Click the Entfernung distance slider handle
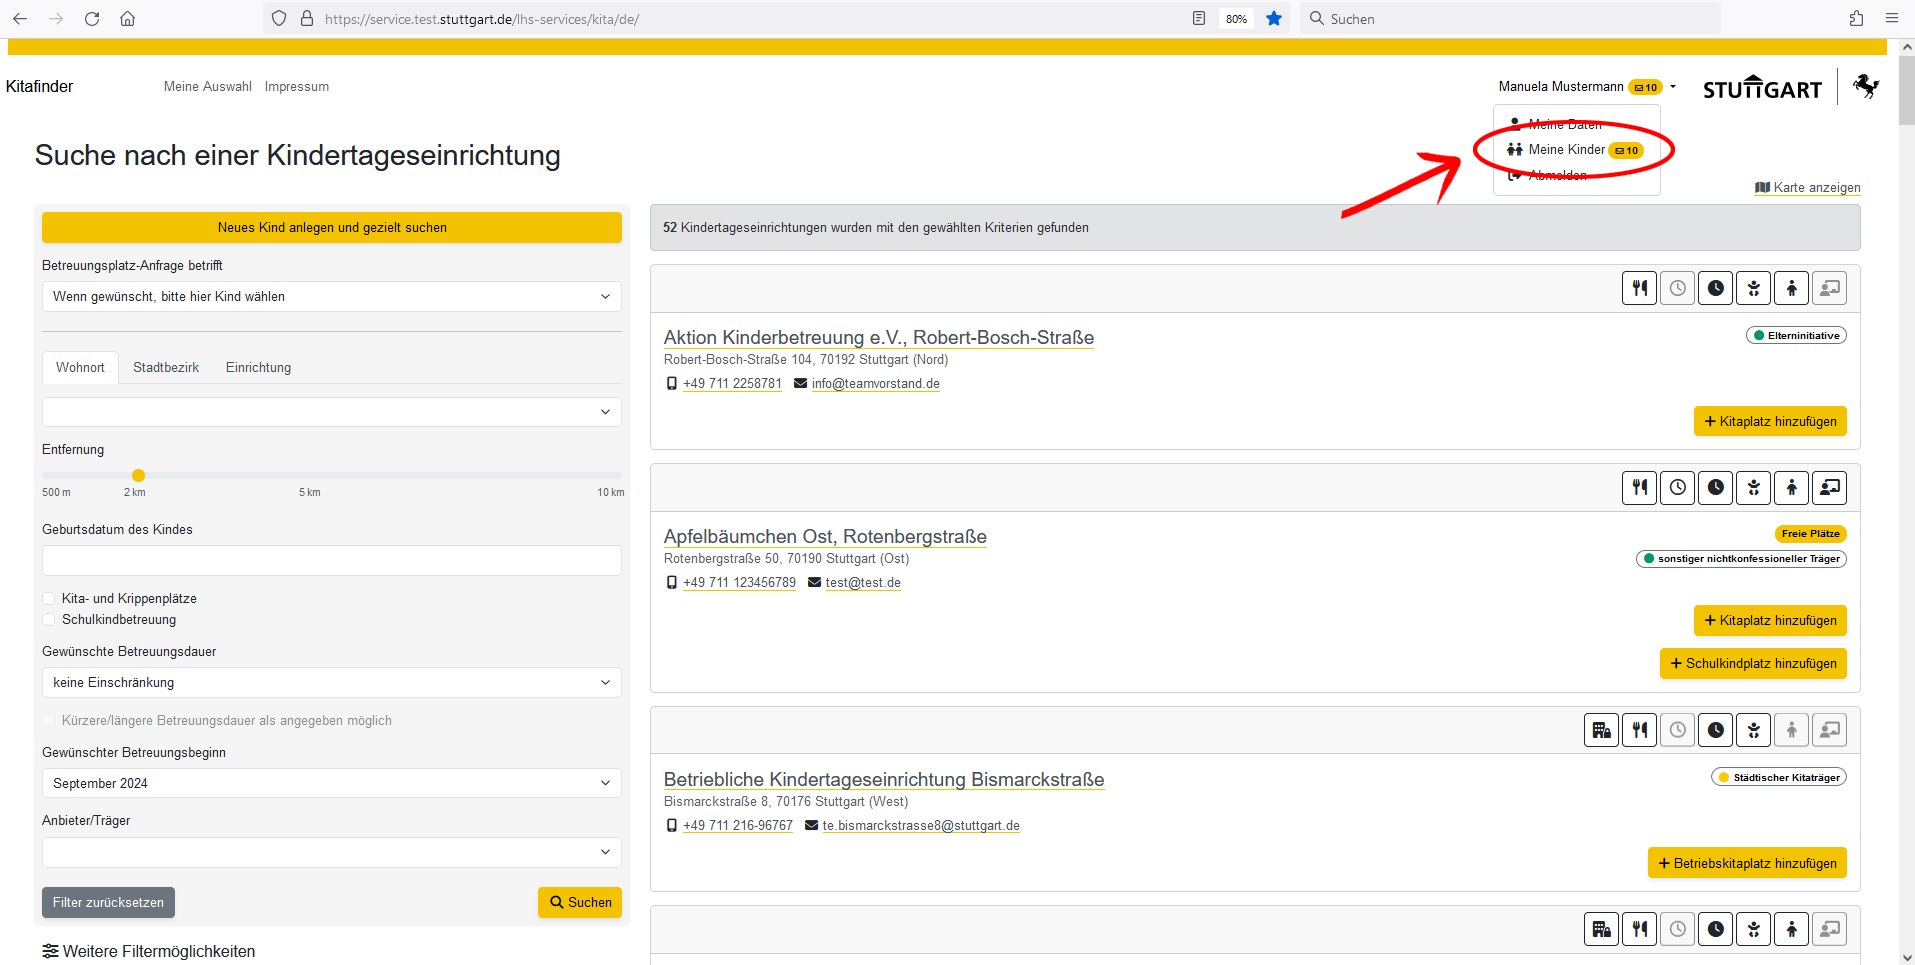The image size is (1915, 965). [139, 476]
